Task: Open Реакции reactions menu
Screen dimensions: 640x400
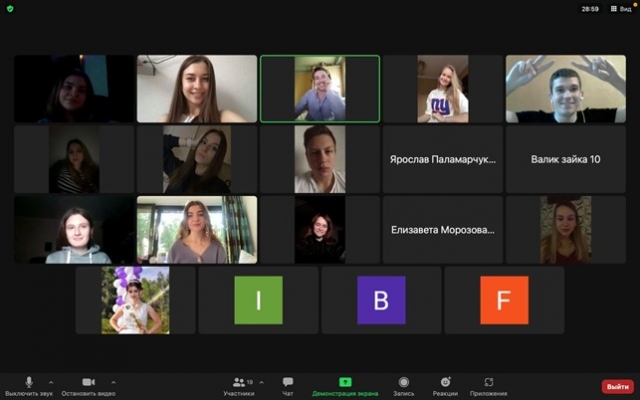Action: (x=445, y=386)
